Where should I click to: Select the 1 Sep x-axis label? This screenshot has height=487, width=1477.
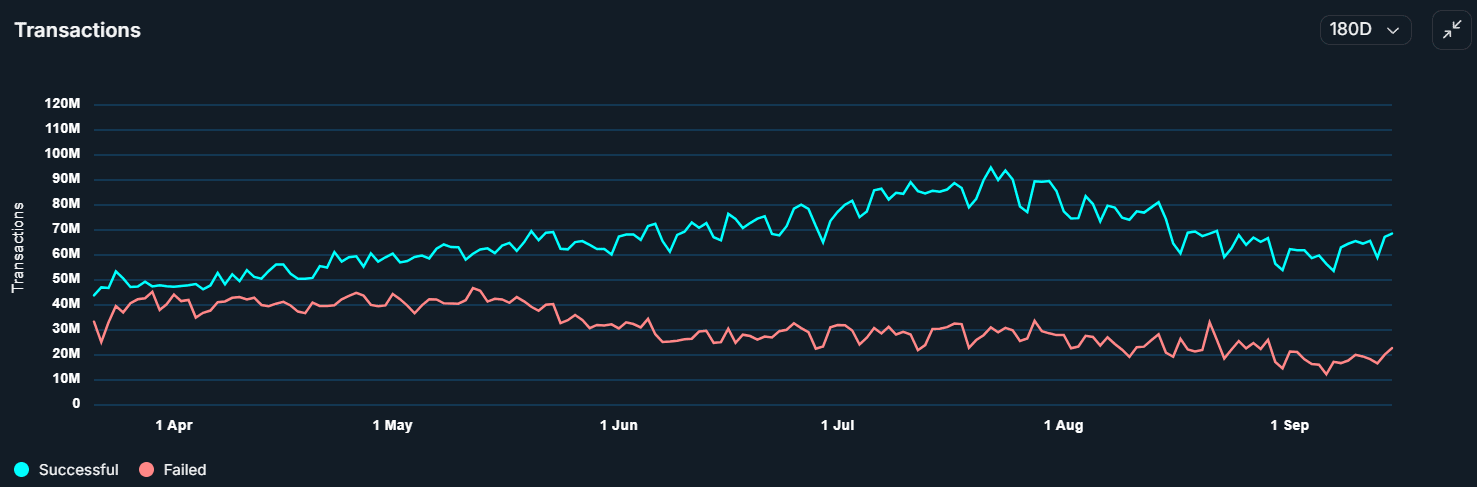coord(1289,426)
